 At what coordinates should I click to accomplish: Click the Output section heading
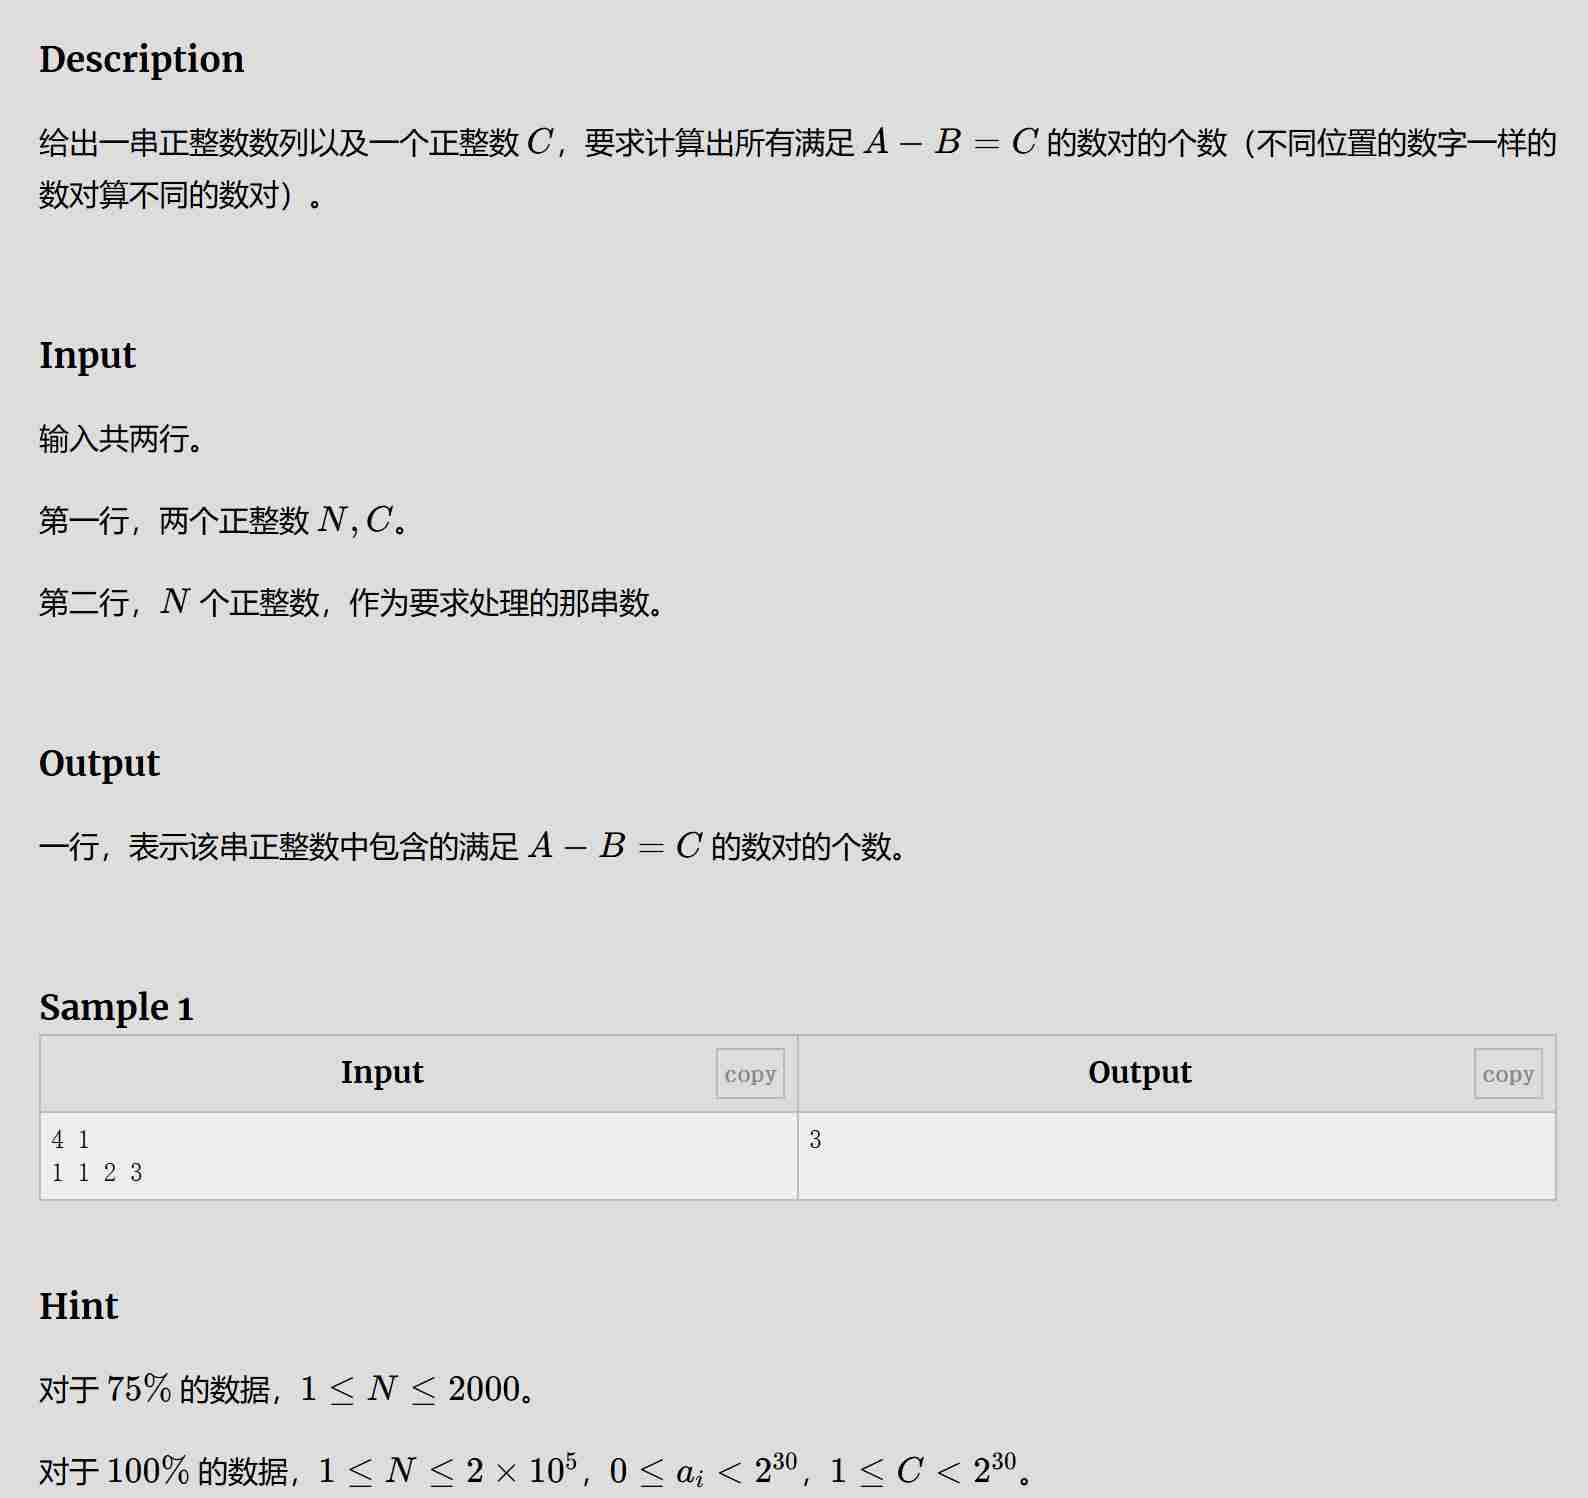tap(99, 763)
